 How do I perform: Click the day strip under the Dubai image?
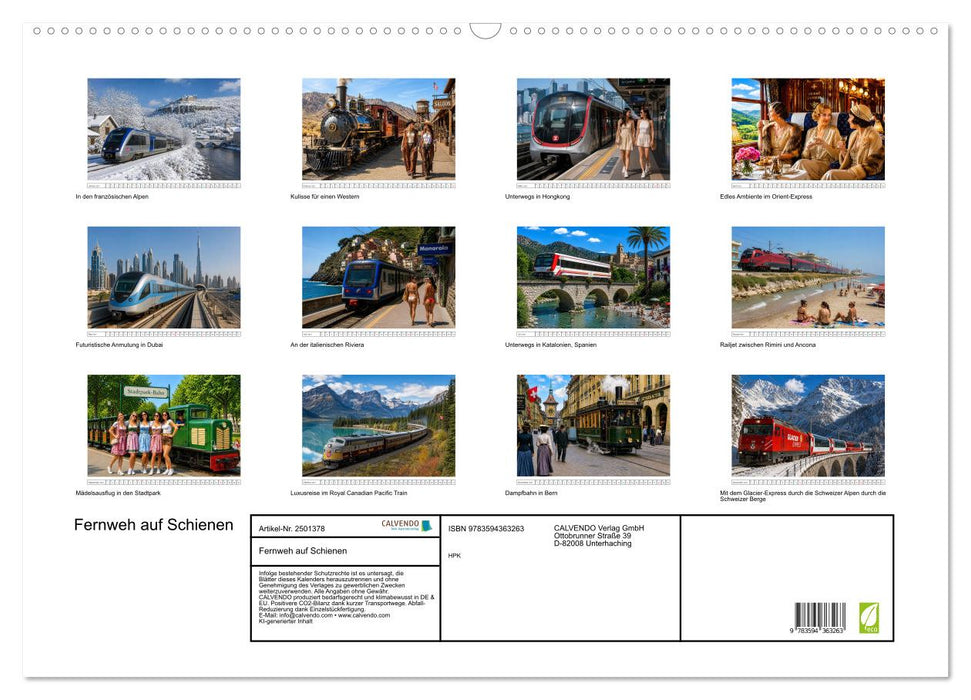pos(163,334)
